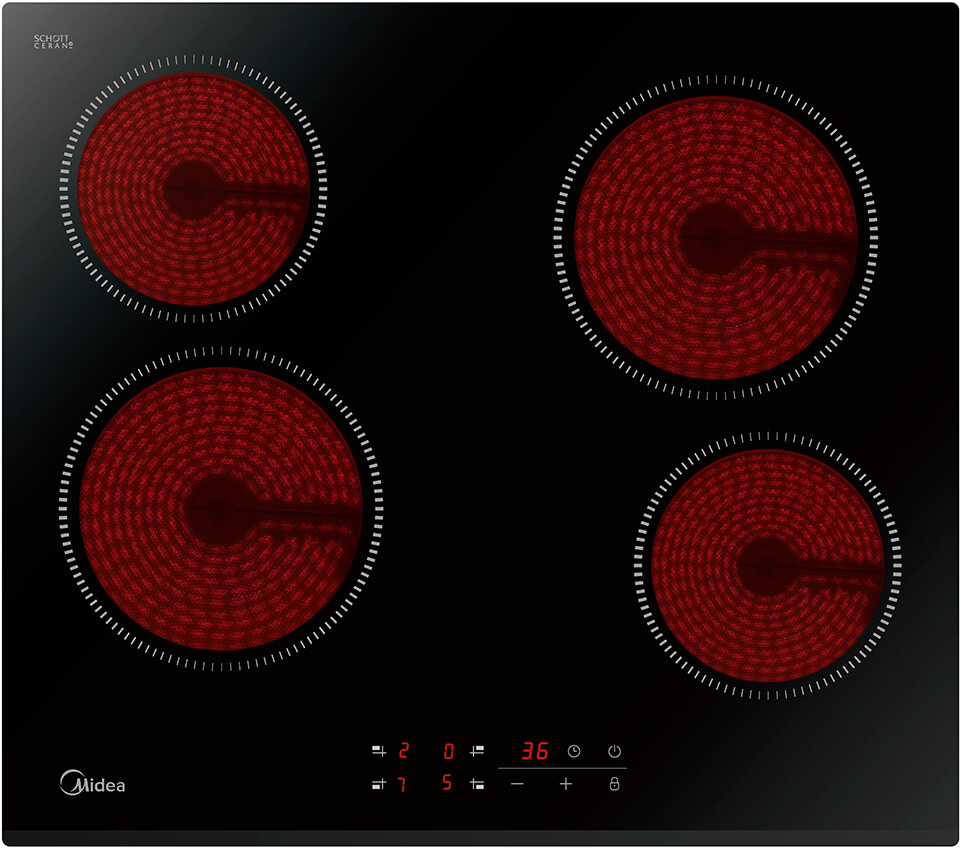960x848 pixels.
Task: Click the Midea brand logo
Action: click(93, 783)
